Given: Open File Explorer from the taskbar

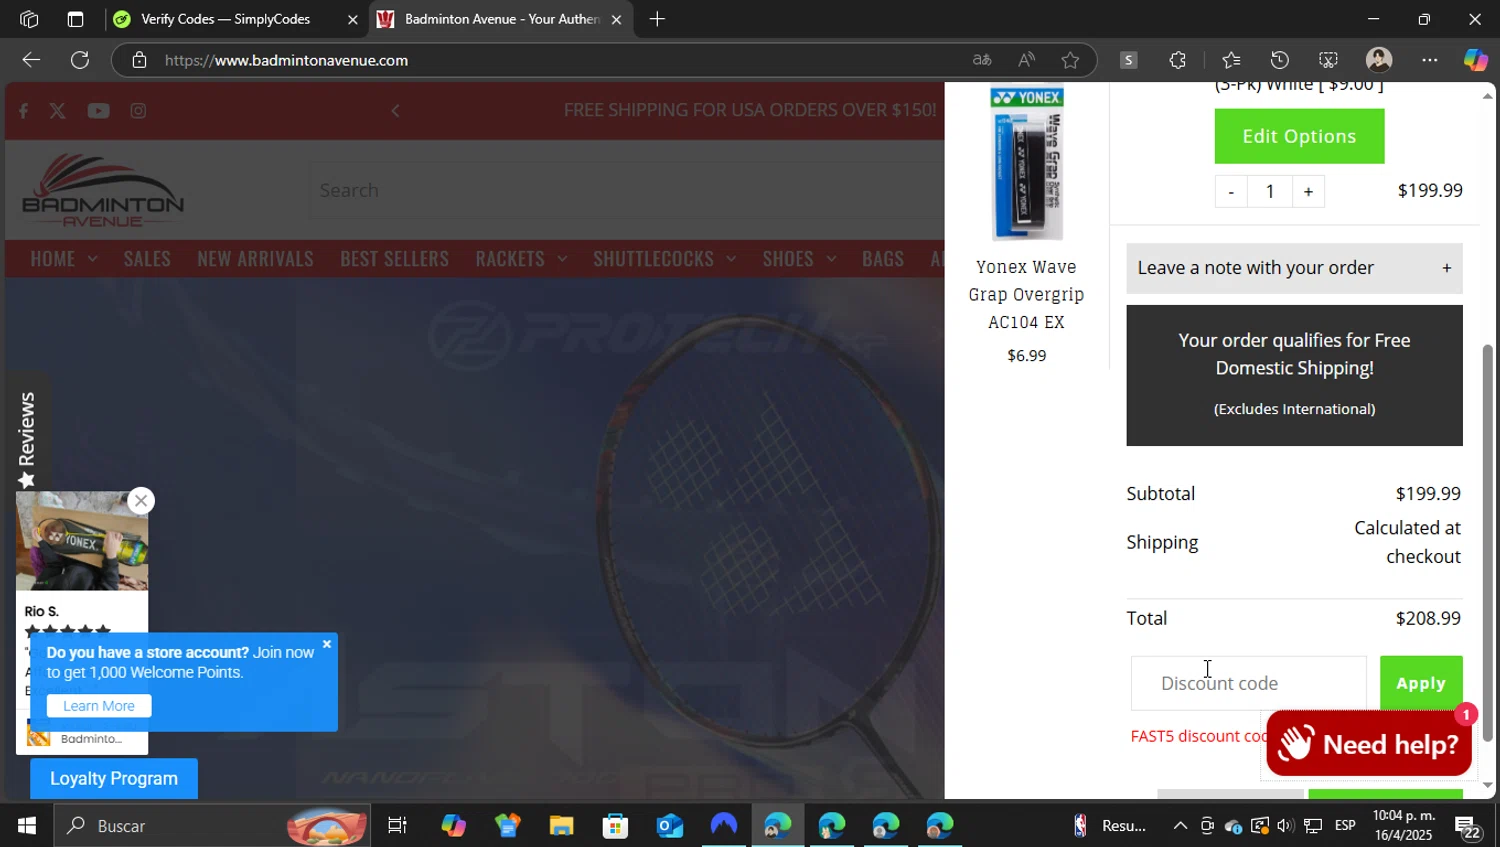Looking at the screenshot, I should (561, 826).
